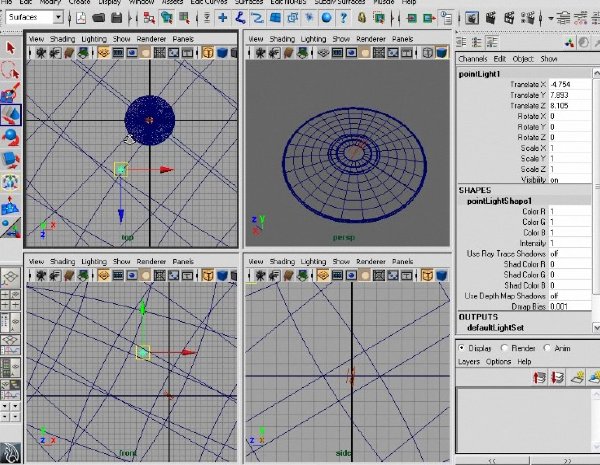Click the Render Current Frame clapperboard
Image resolution: width=600 pixels, height=465 pixels.
pos(491,18)
